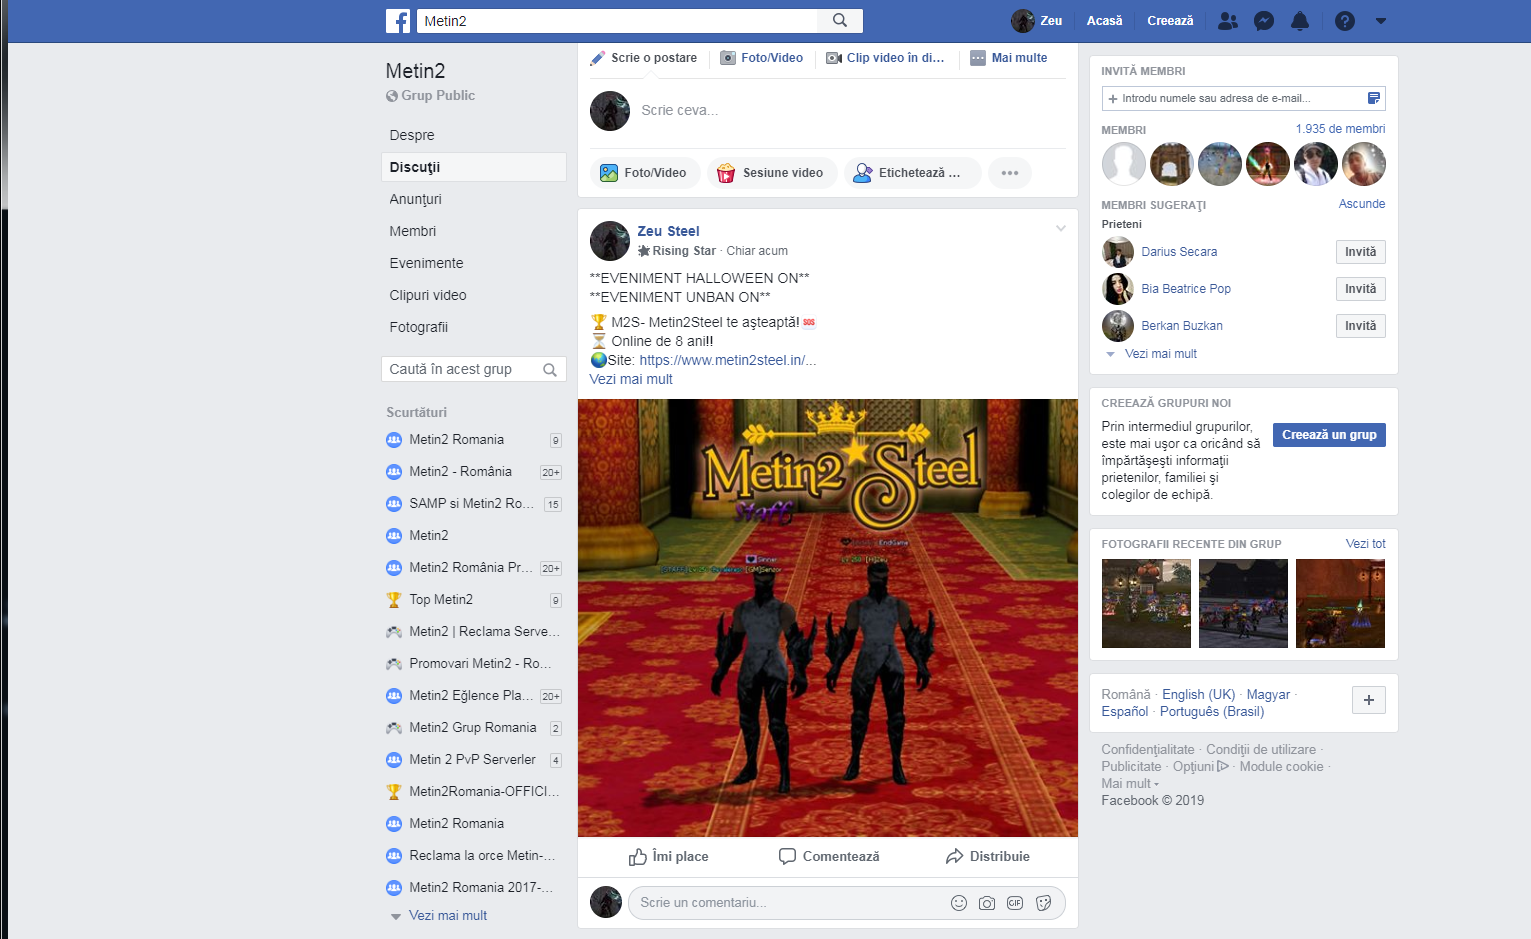Open the notifications bell icon

pos(1300,21)
